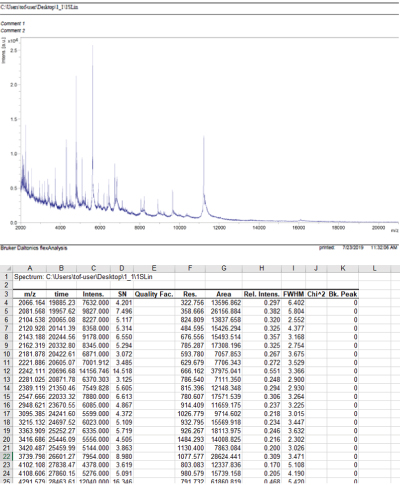Screen dimensions: 400x485
Task: Click the 'Comment 2' label above chart
Action: coord(13,31)
